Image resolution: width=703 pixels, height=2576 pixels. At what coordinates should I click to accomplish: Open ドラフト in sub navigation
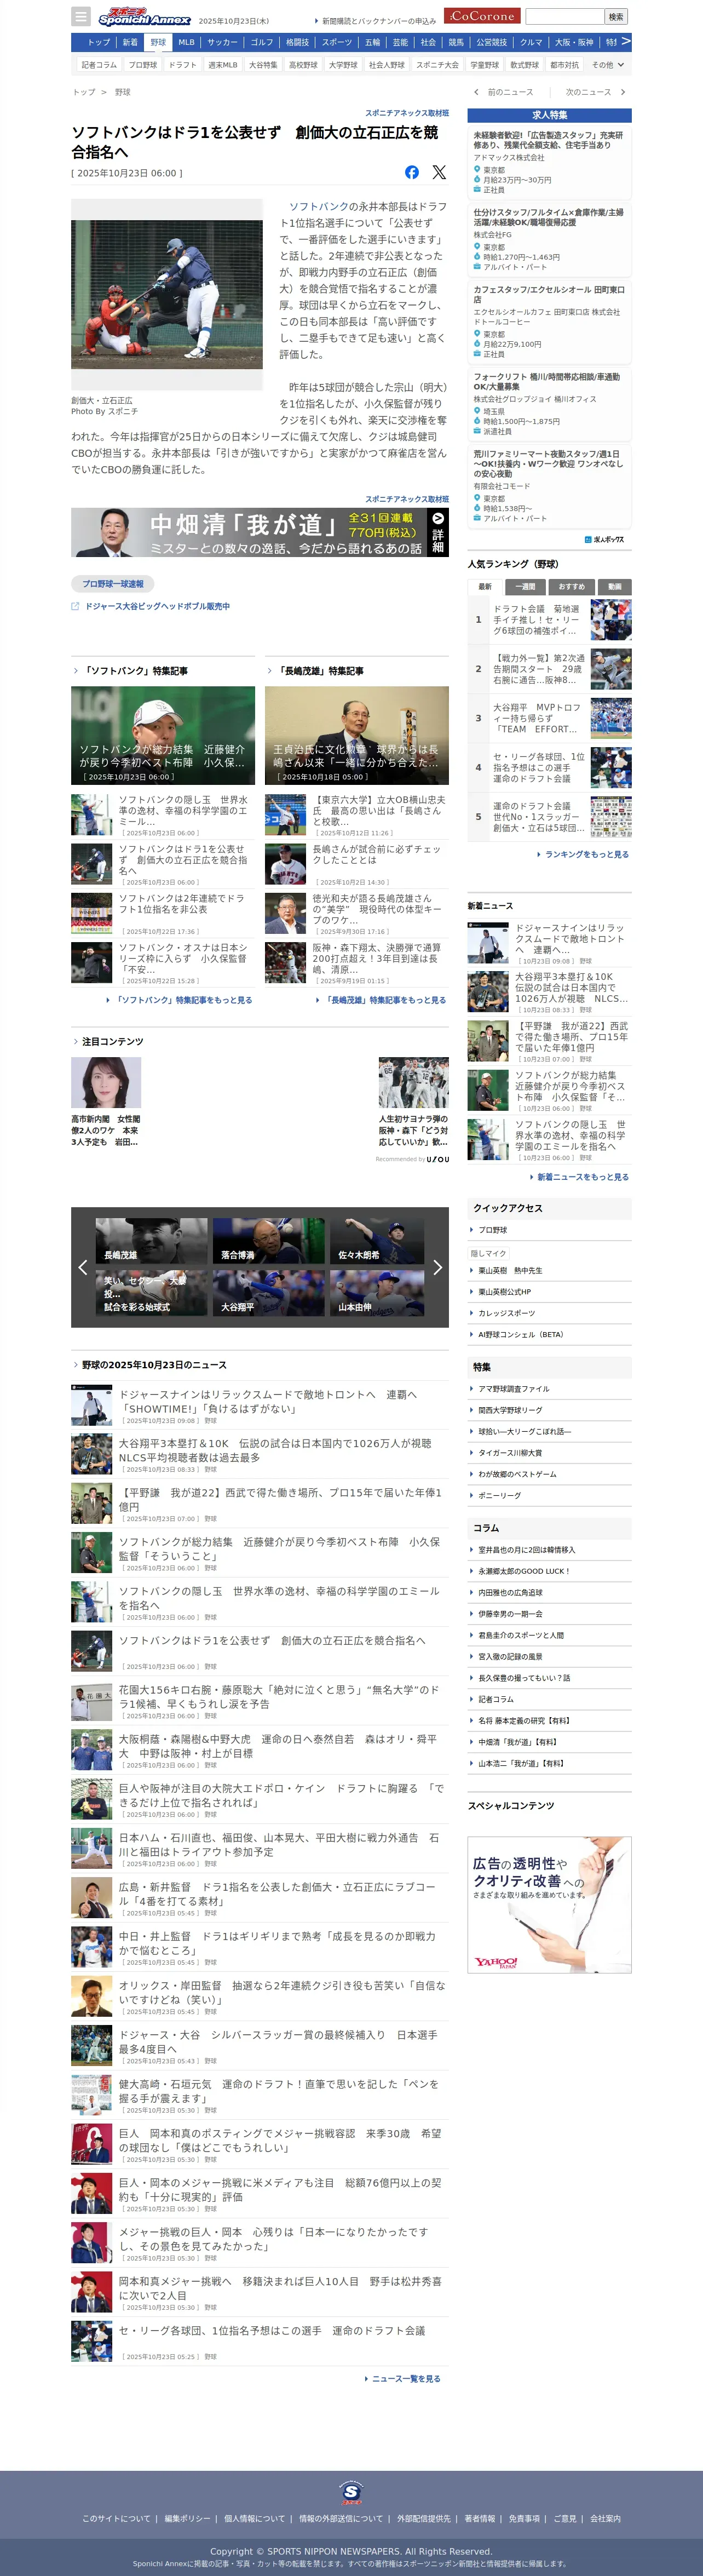[x=182, y=65]
